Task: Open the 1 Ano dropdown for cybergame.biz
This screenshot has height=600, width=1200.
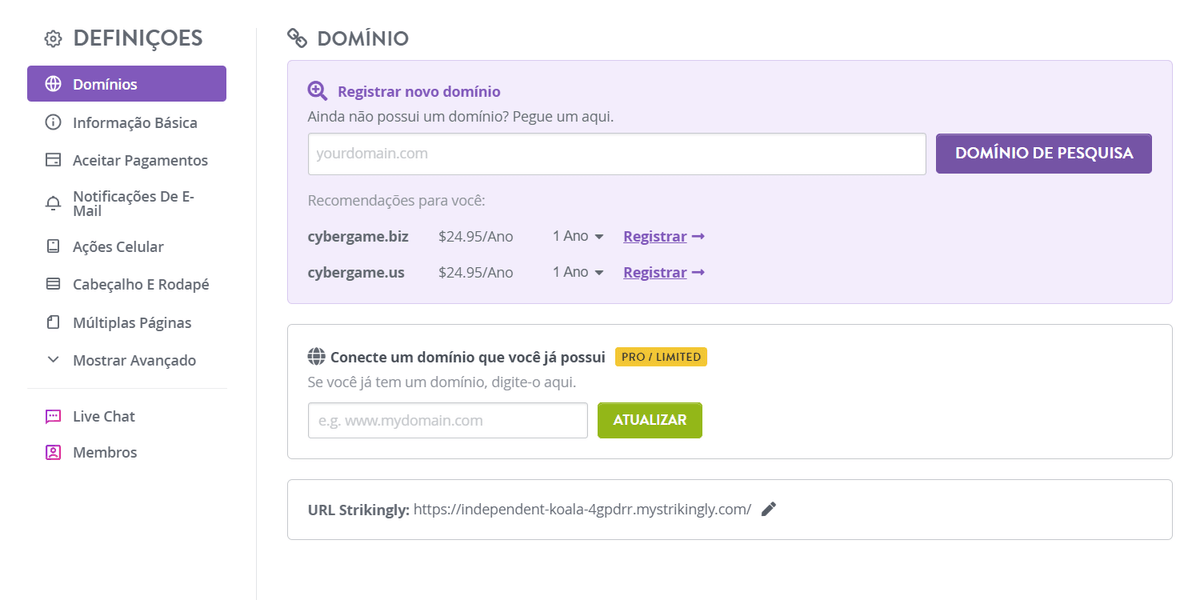Action: [x=578, y=237]
